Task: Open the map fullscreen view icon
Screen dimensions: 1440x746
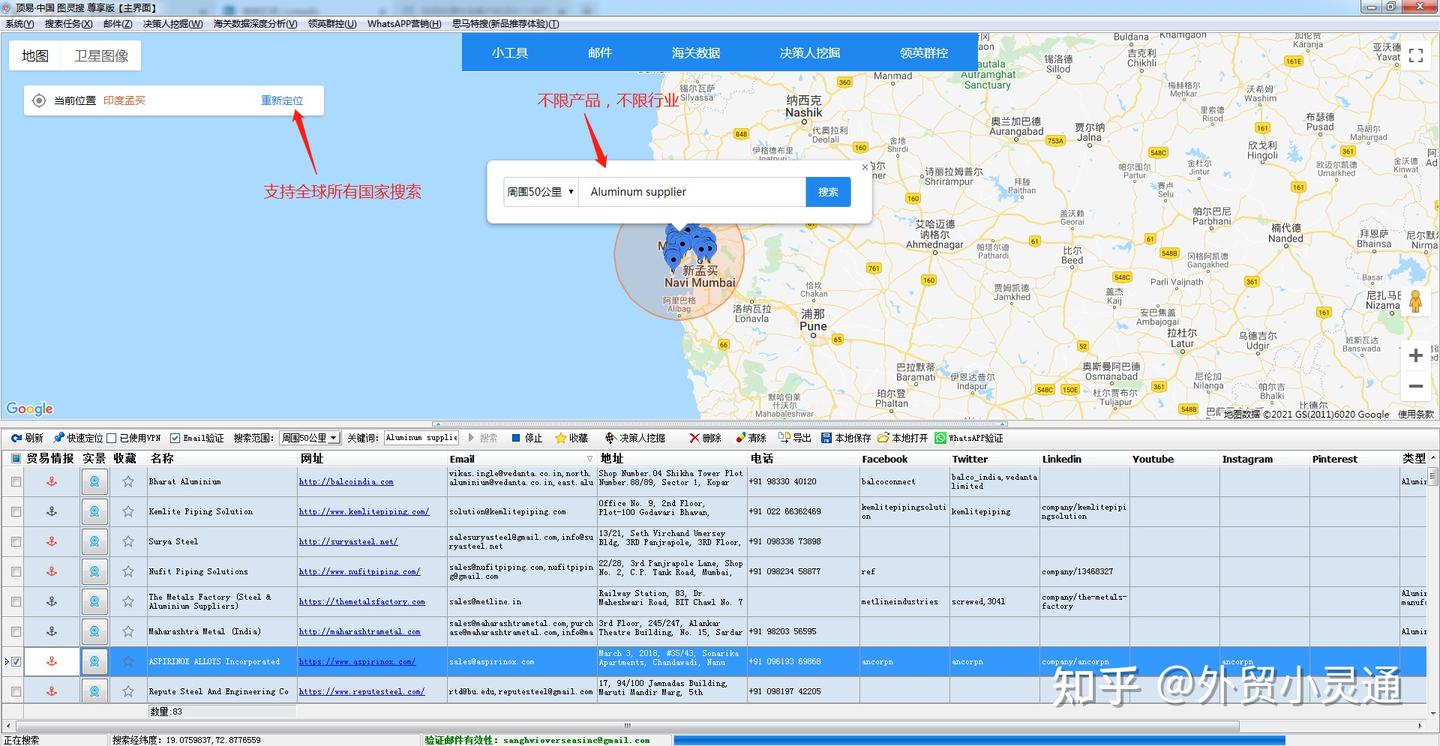Action: pyautogui.click(x=1416, y=56)
